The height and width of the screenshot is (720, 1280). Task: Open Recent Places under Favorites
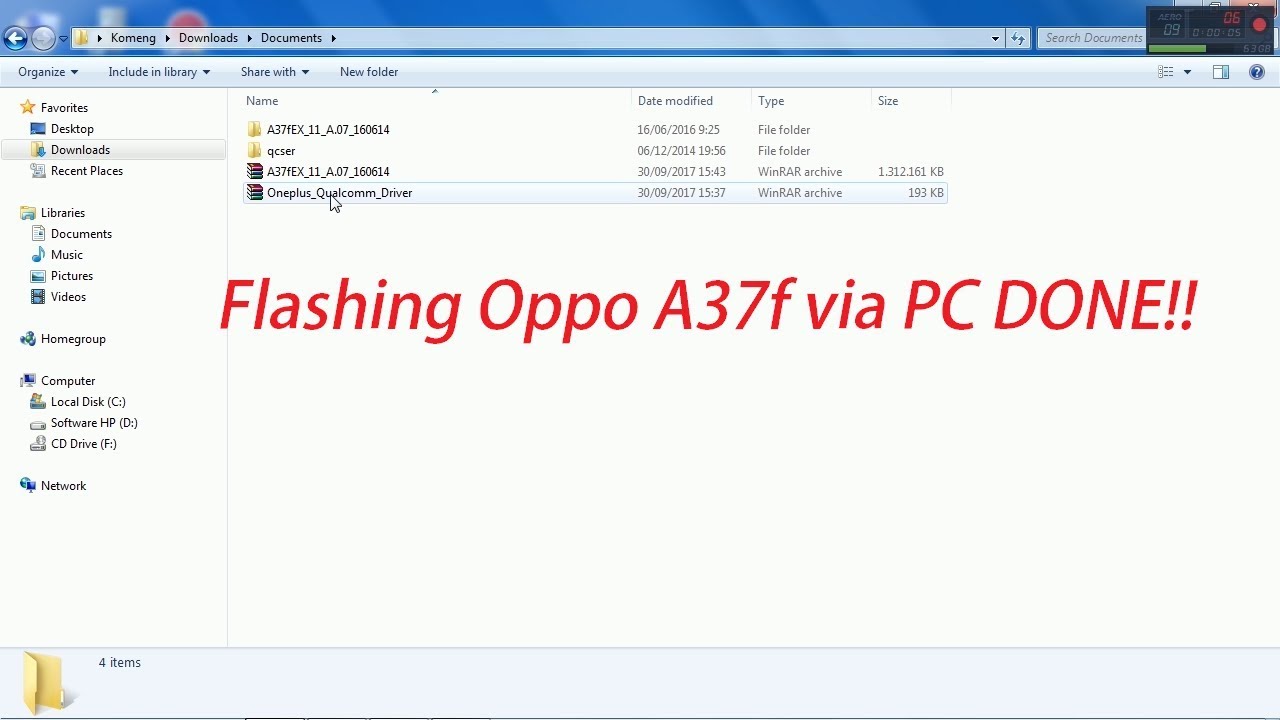click(x=87, y=171)
